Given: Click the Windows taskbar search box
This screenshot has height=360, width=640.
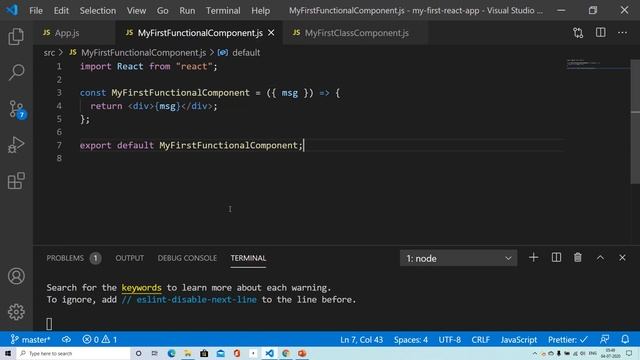Looking at the screenshot, I should pos(73,353).
